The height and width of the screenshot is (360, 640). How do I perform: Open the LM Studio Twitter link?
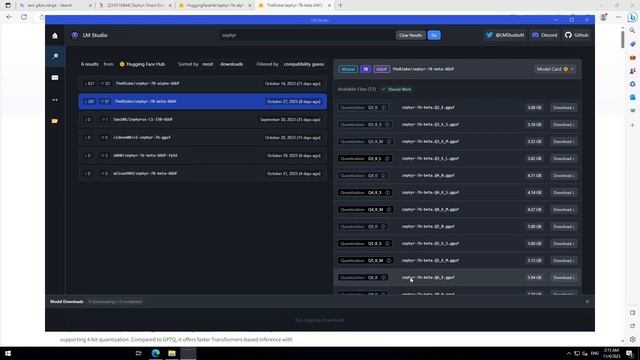pos(505,35)
